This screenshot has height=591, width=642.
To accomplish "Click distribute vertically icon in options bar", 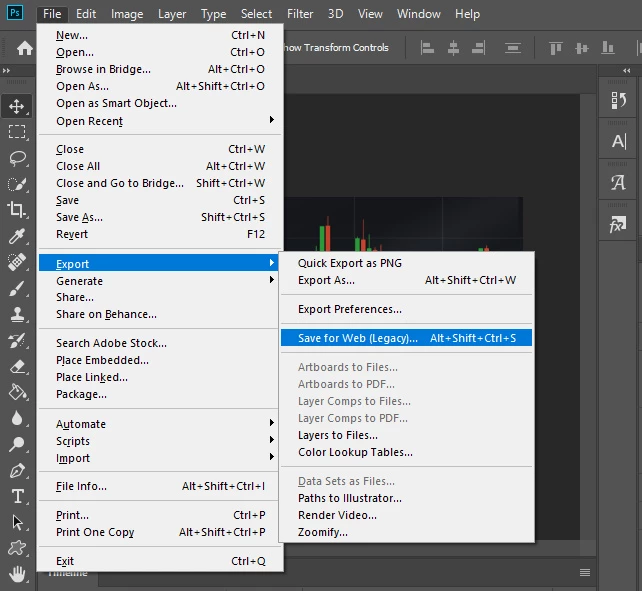I will (x=513, y=48).
